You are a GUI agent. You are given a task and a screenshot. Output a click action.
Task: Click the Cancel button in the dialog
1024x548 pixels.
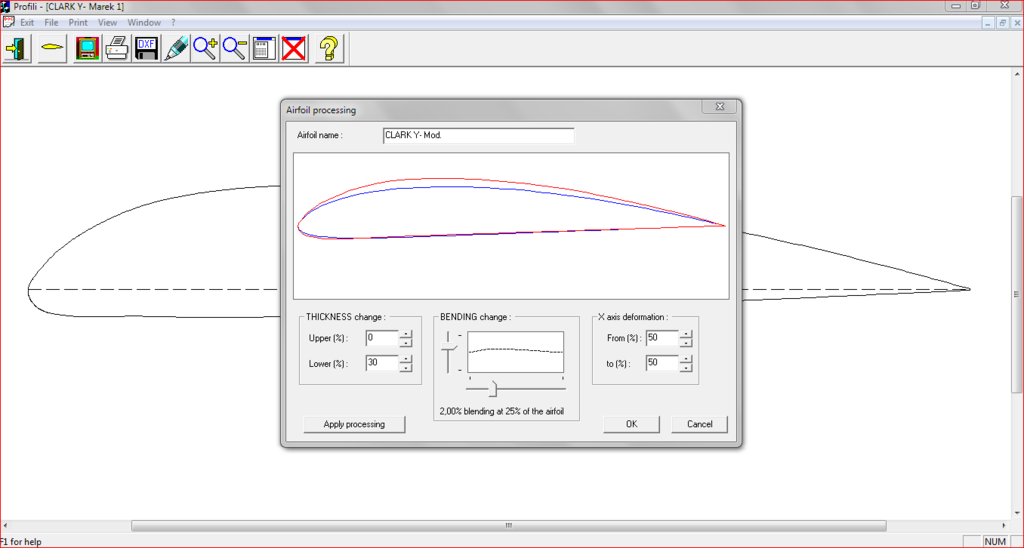coord(699,424)
